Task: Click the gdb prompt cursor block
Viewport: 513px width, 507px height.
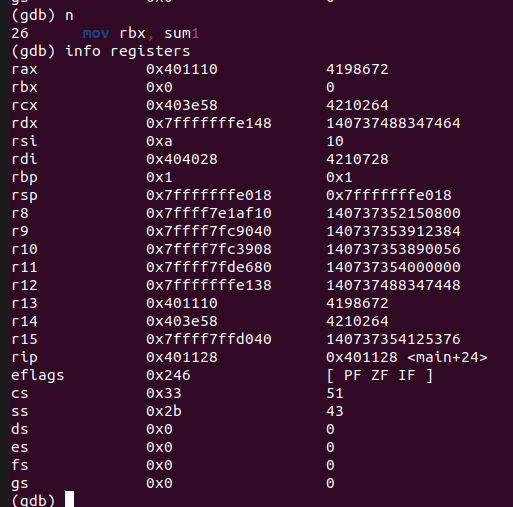Action: tap(69, 499)
